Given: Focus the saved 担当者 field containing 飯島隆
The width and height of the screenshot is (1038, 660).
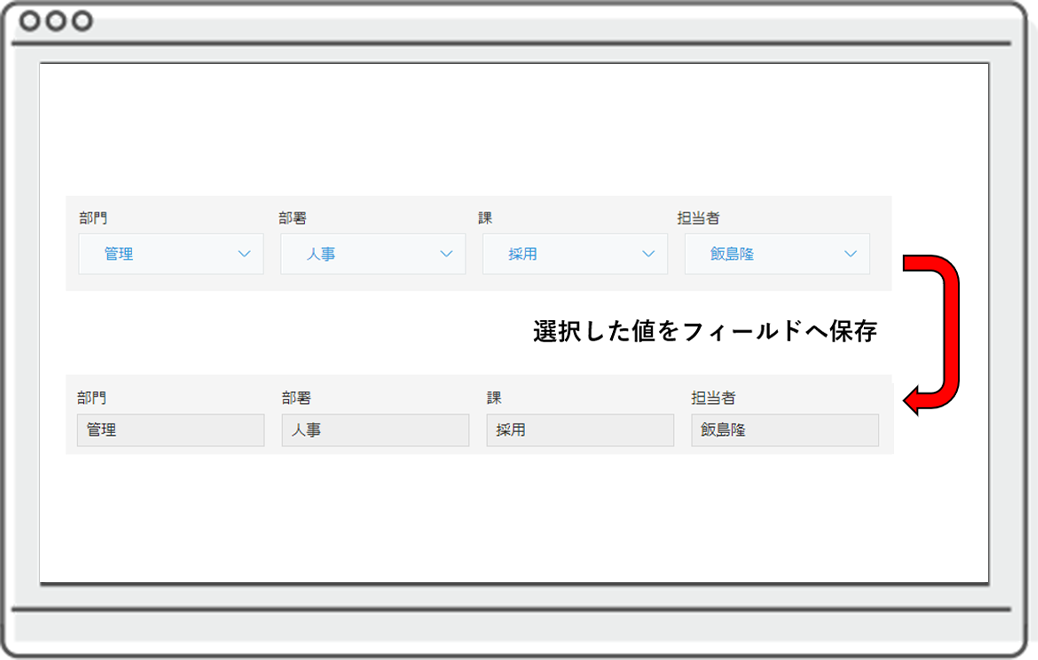Looking at the screenshot, I should tap(785, 430).
